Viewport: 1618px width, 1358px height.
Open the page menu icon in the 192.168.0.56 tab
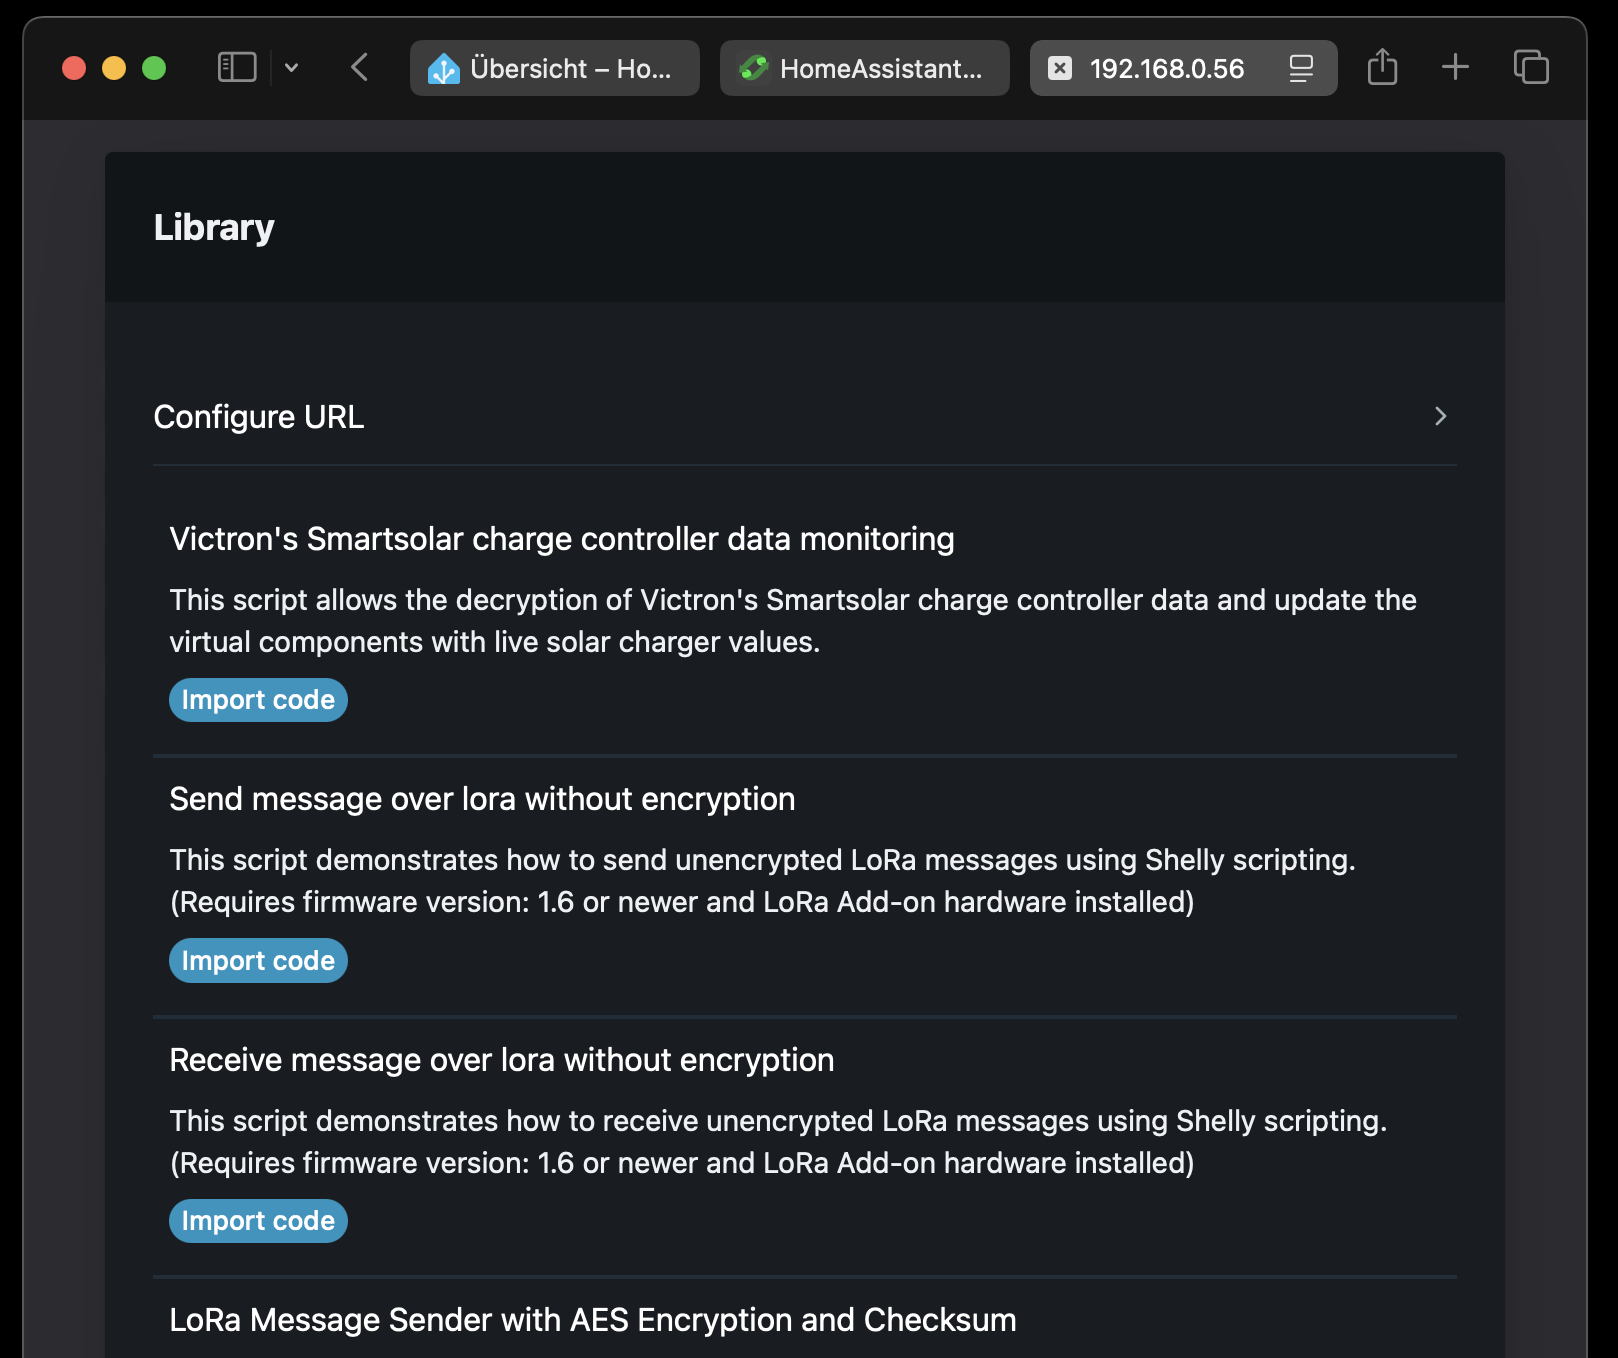[x=1300, y=68]
